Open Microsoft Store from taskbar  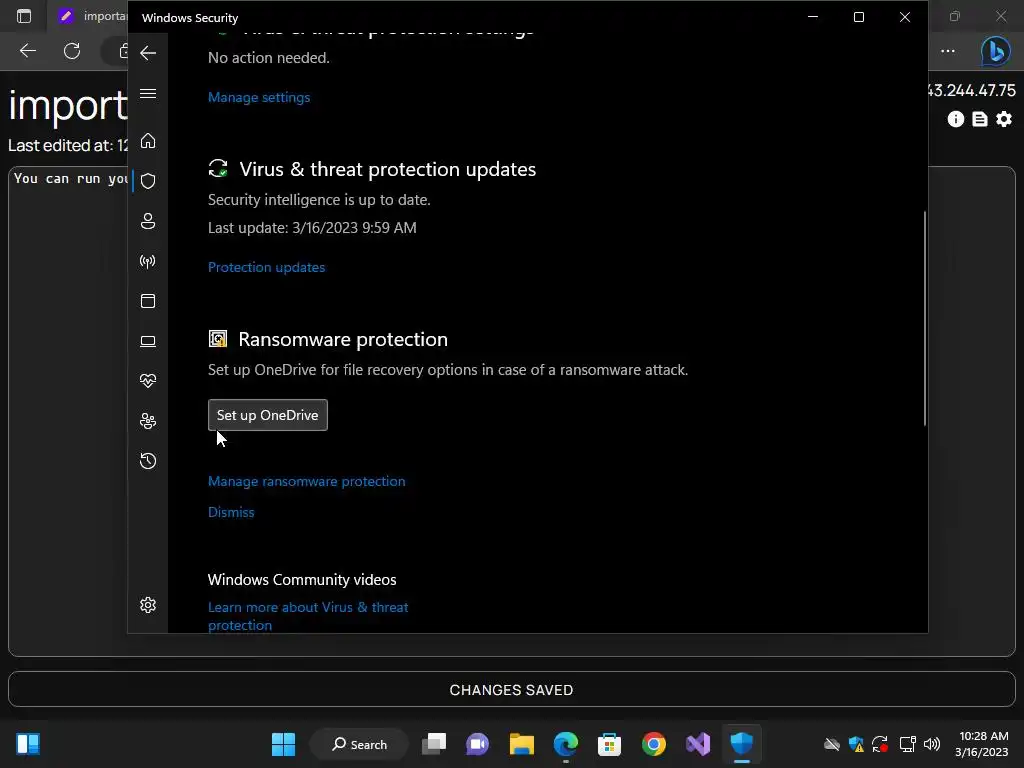pyautogui.click(x=609, y=744)
